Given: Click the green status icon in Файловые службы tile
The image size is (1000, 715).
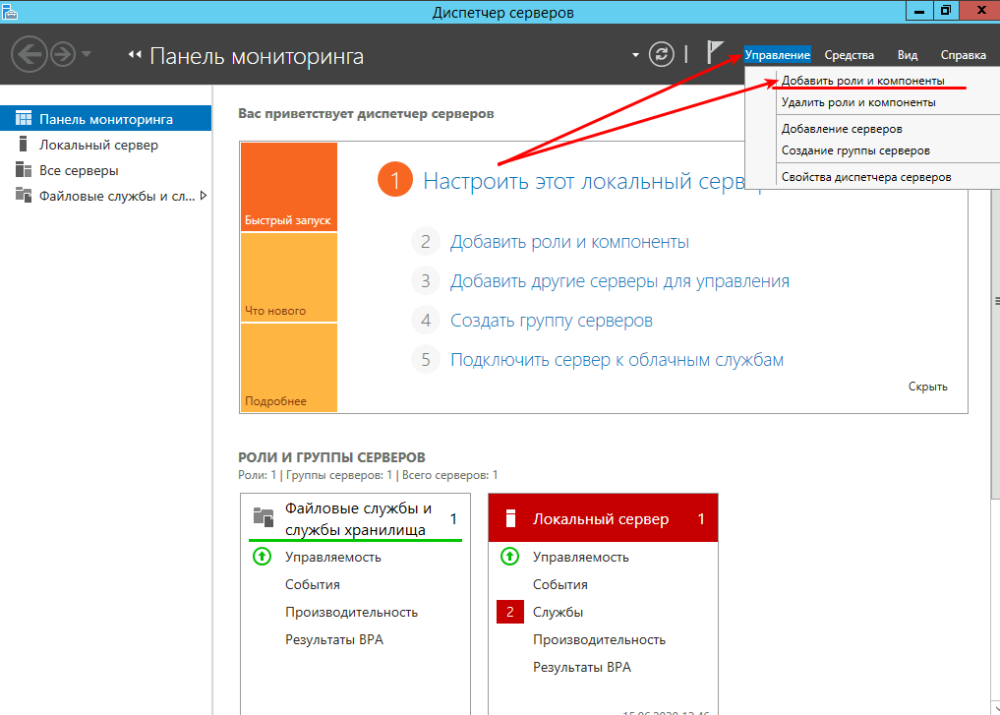Looking at the screenshot, I should click(x=261, y=556).
